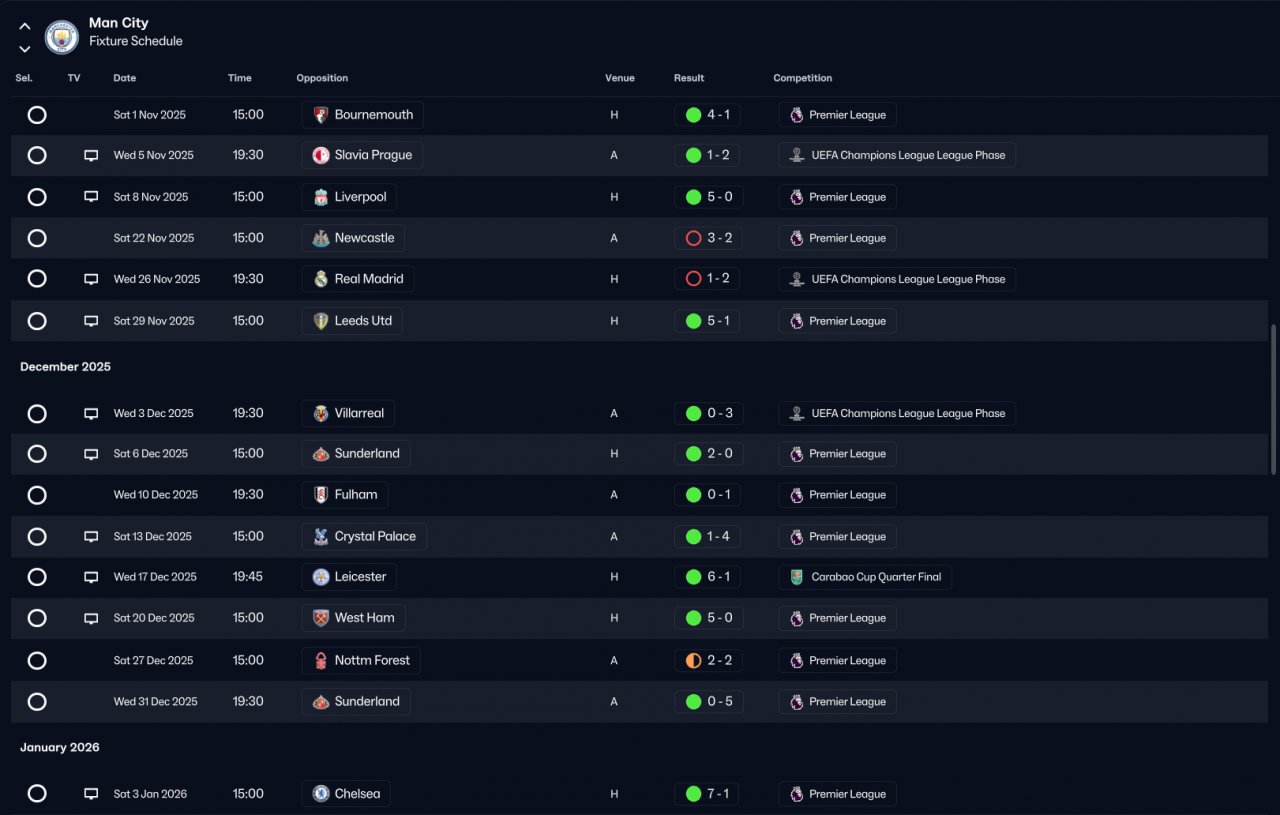
Task: Click the Man City club badge
Action: click(x=62, y=38)
